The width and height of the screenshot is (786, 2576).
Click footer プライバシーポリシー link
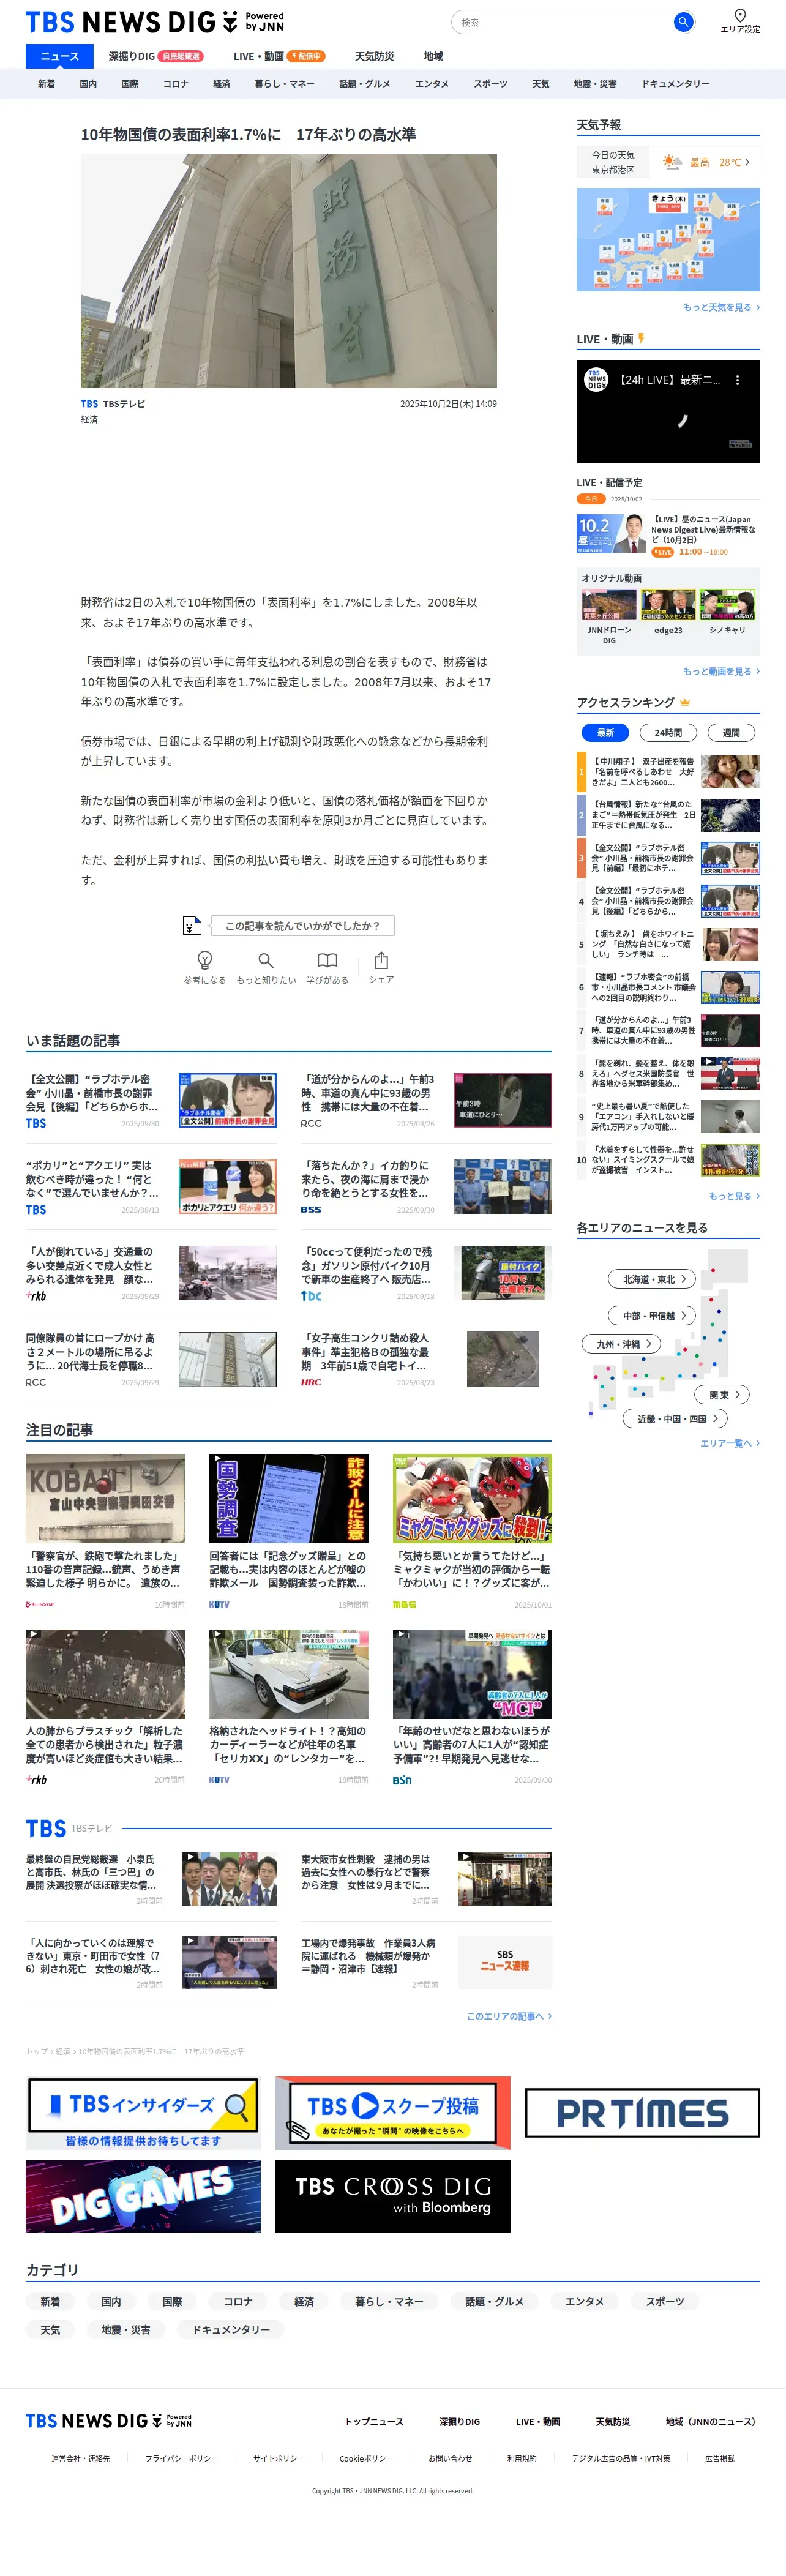coord(181,2459)
